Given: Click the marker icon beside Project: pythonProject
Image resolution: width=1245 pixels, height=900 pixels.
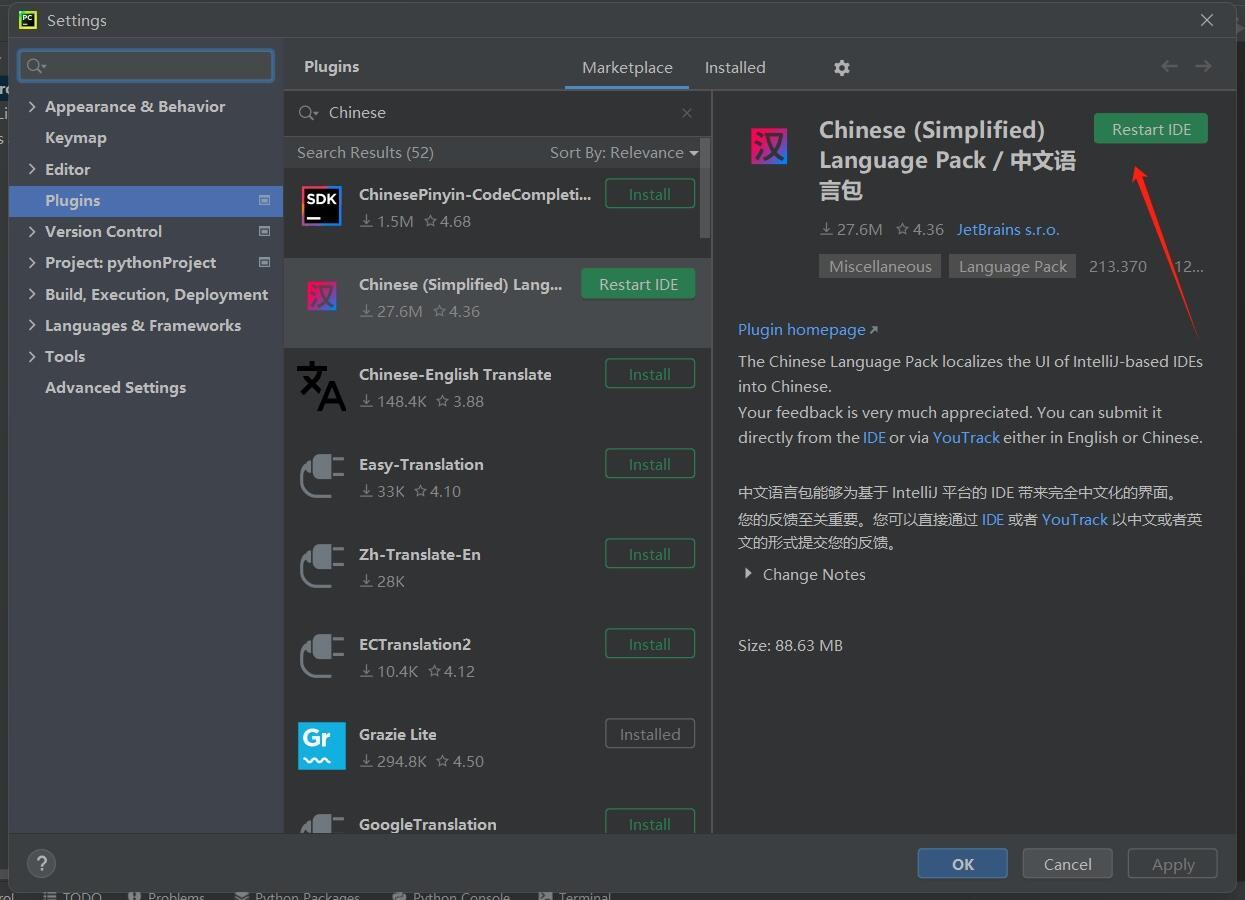Looking at the screenshot, I should pyautogui.click(x=264, y=262).
